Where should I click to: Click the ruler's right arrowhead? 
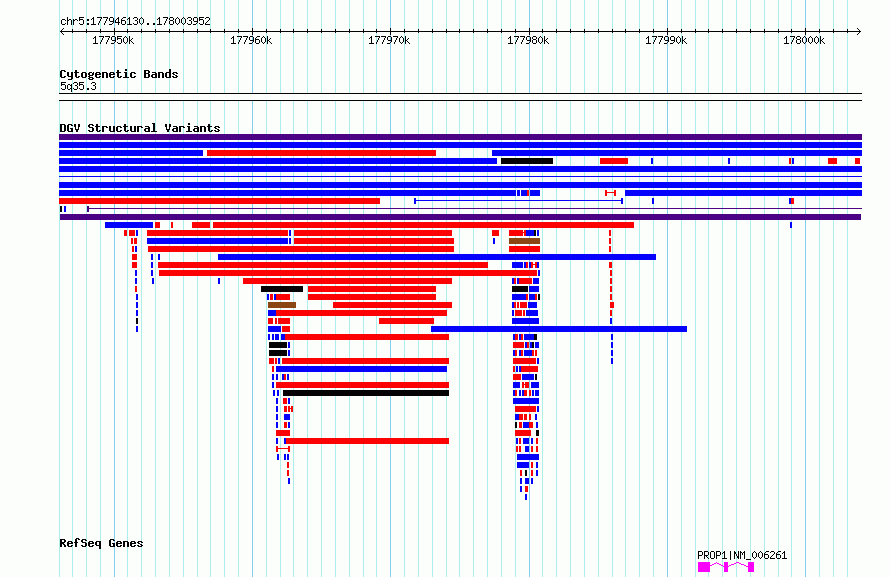click(859, 31)
